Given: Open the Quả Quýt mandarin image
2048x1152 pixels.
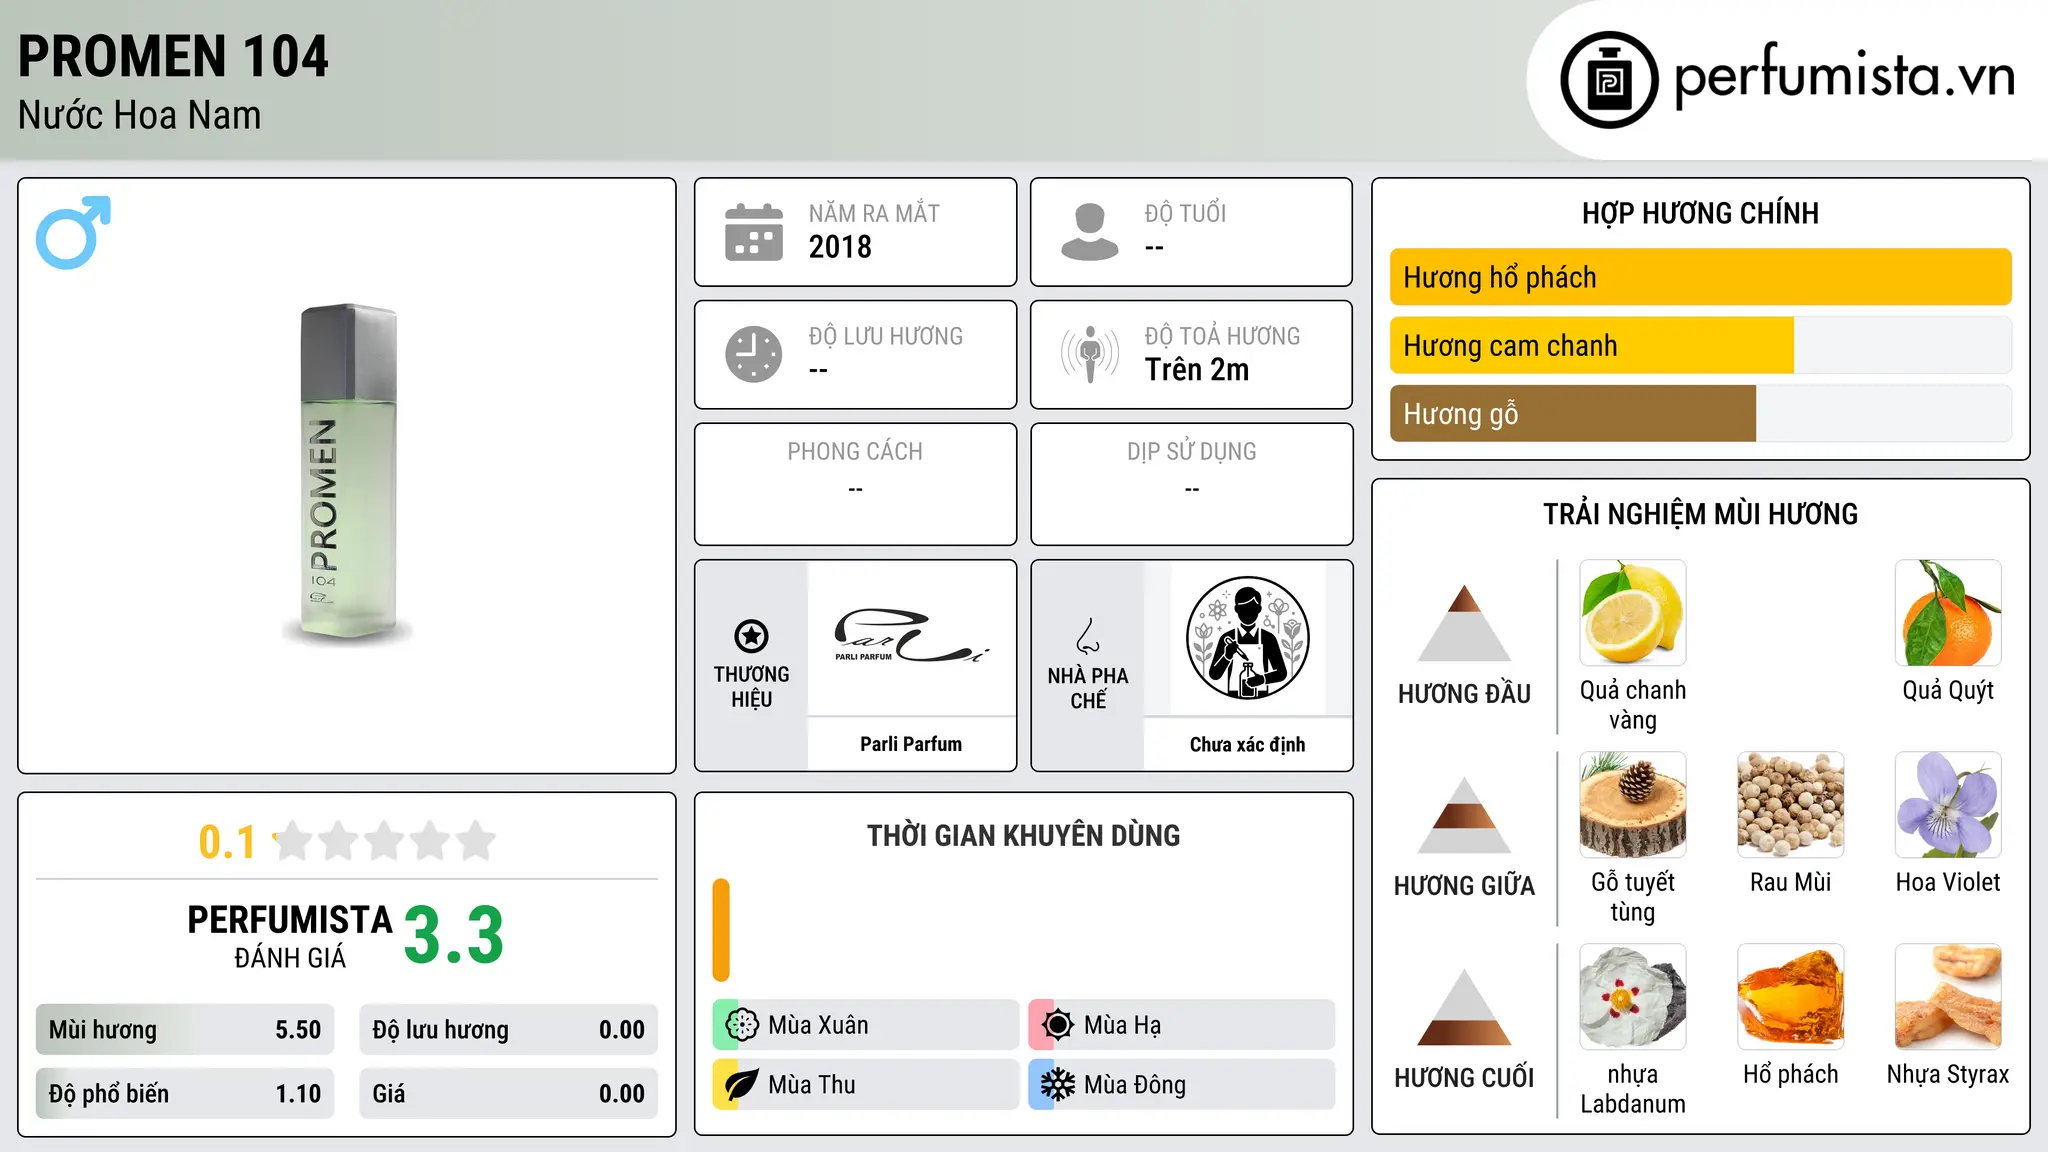Looking at the screenshot, I should [x=1948, y=613].
